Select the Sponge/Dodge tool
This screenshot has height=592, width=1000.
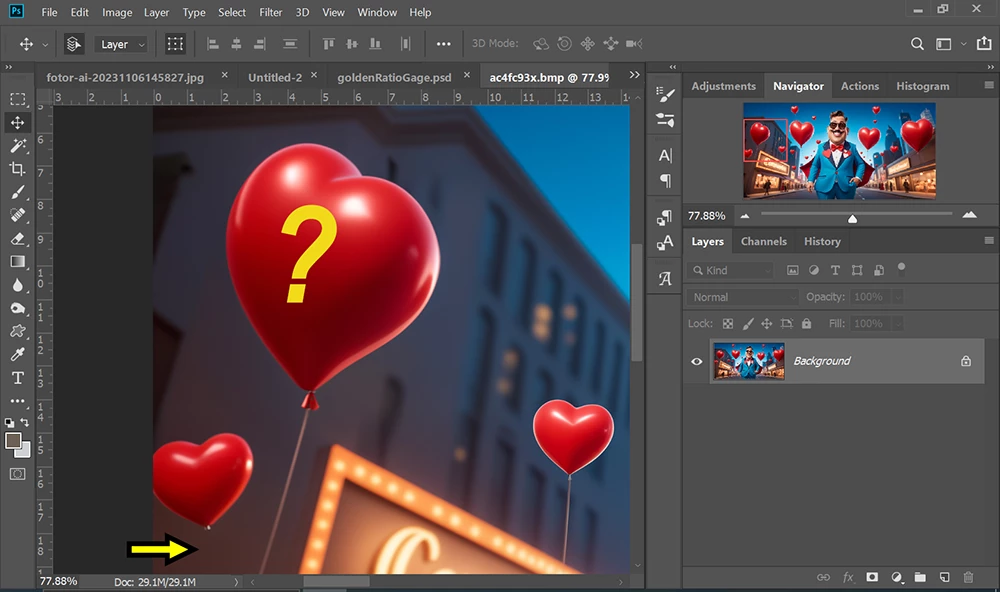[x=18, y=308]
